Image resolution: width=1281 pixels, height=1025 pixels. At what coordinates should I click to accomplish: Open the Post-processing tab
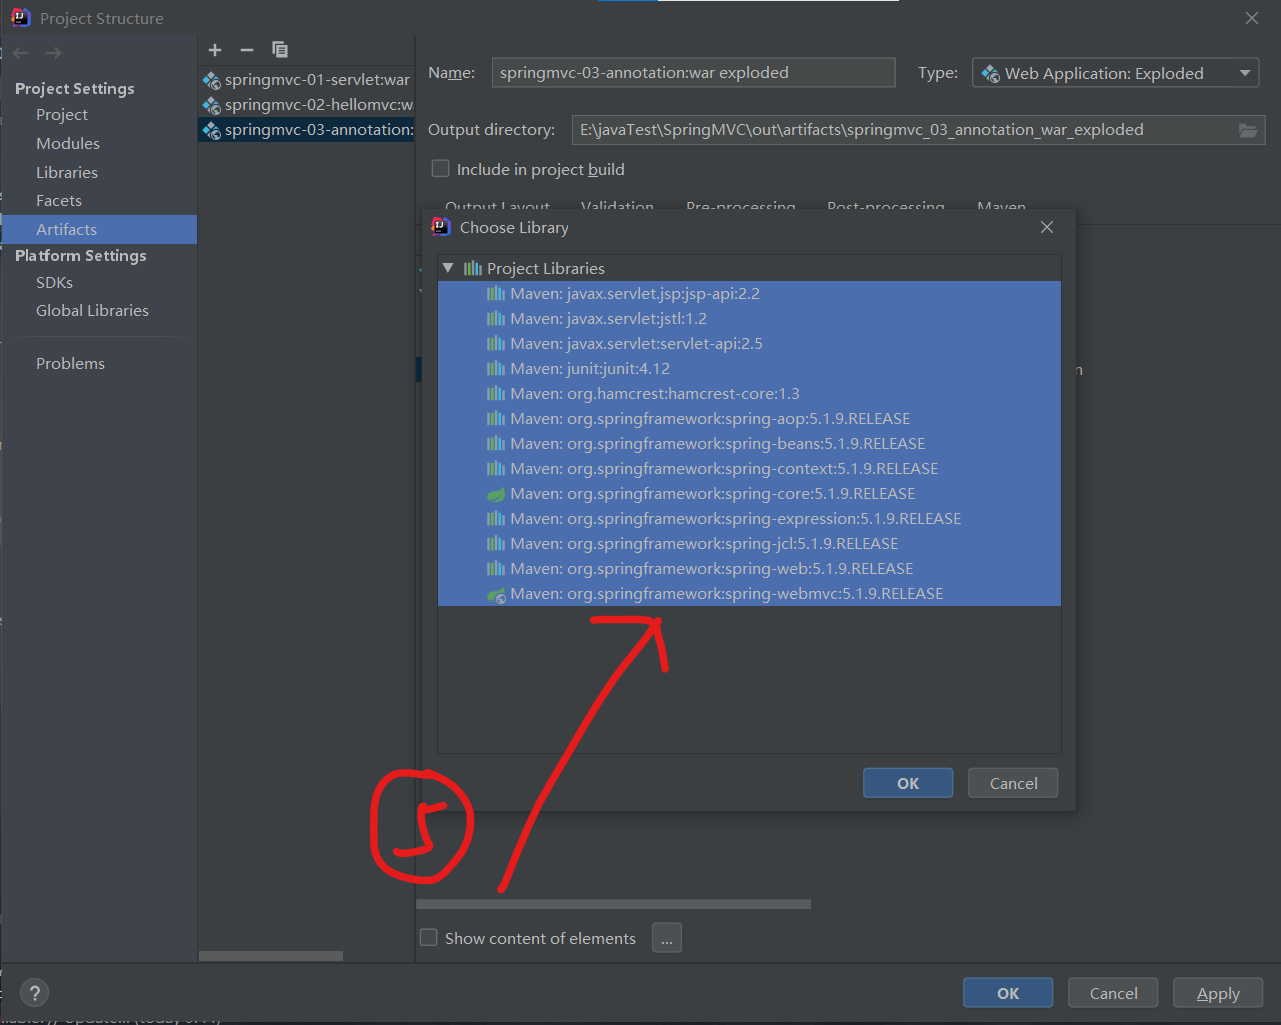coord(886,207)
